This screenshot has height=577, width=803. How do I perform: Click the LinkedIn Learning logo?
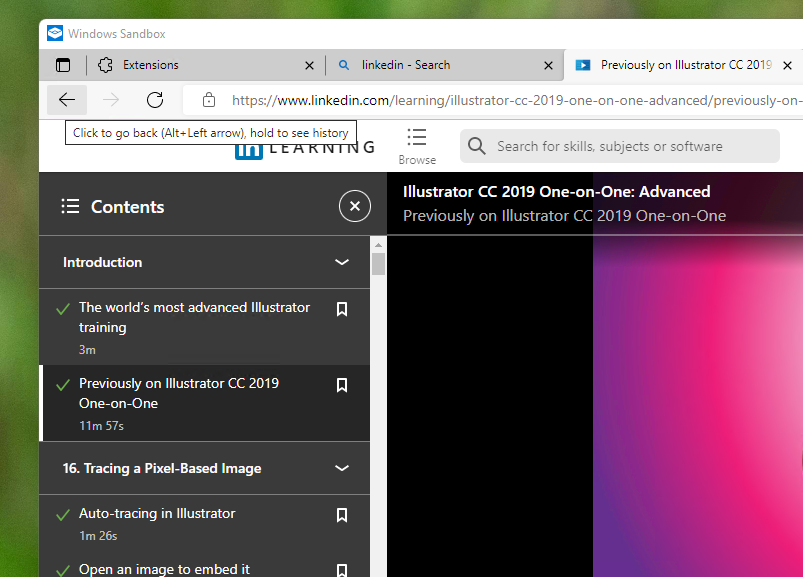[x=305, y=148]
